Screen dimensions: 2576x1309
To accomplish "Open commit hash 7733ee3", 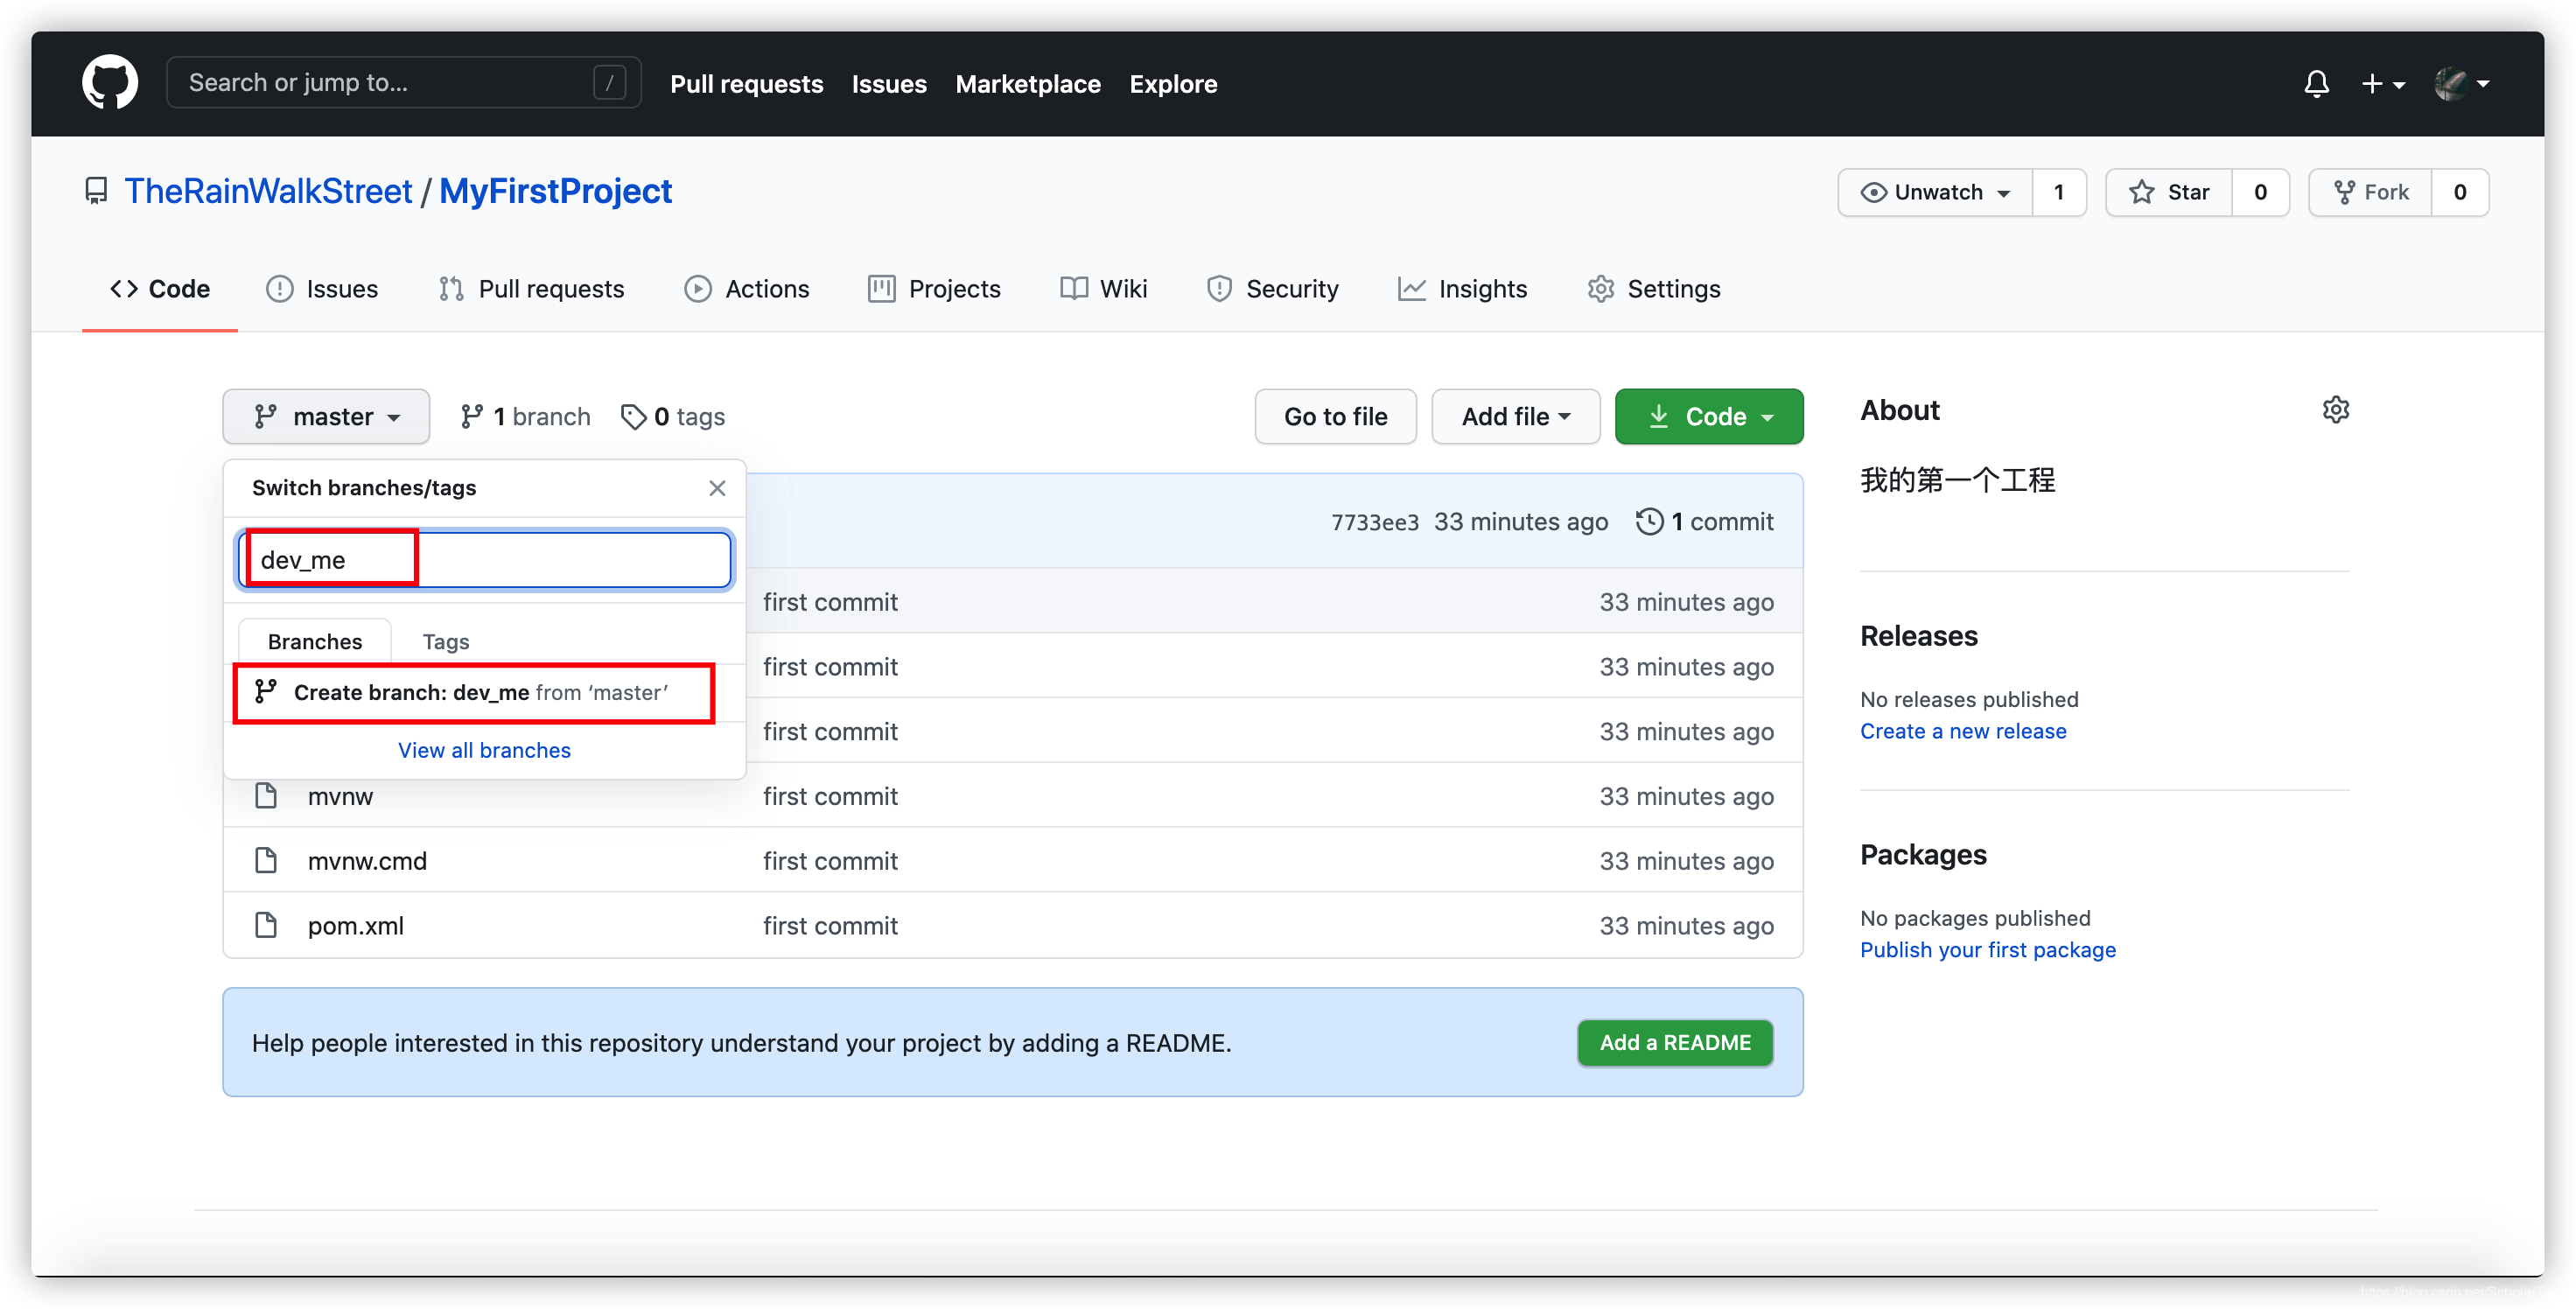I will pyautogui.click(x=1375, y=522).
